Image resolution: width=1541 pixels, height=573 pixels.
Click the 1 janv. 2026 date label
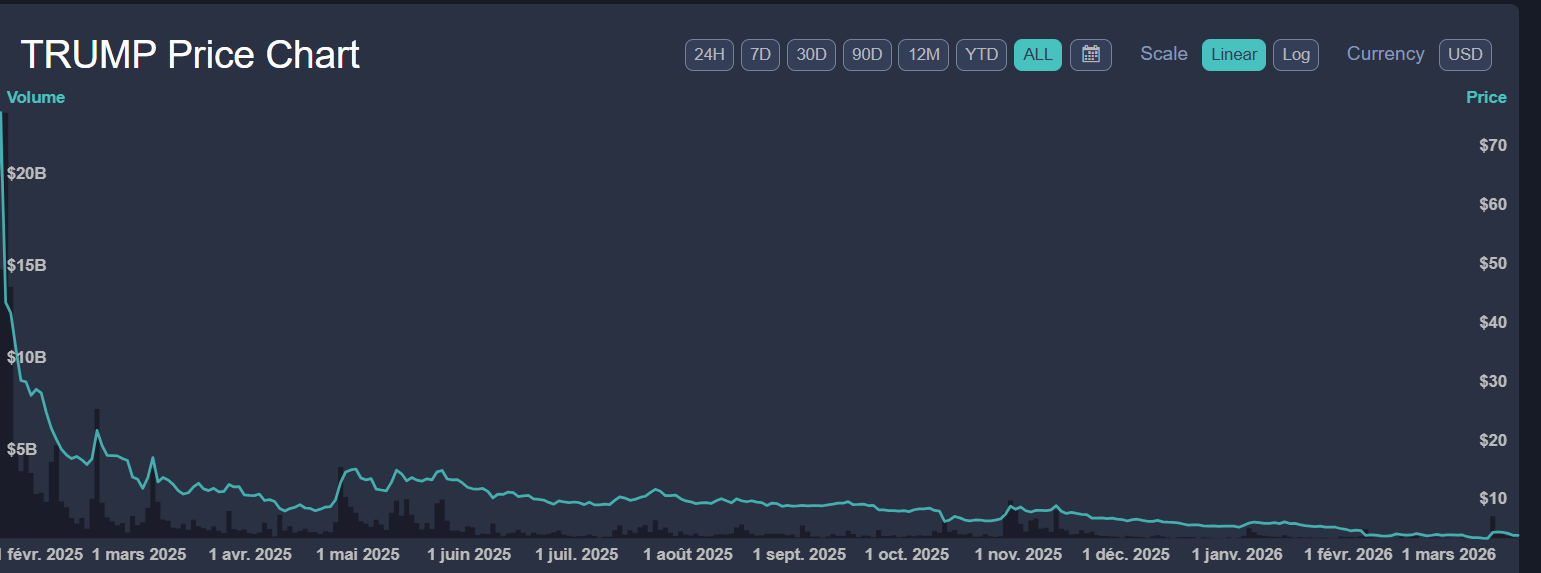click(x=1237, y=554)
